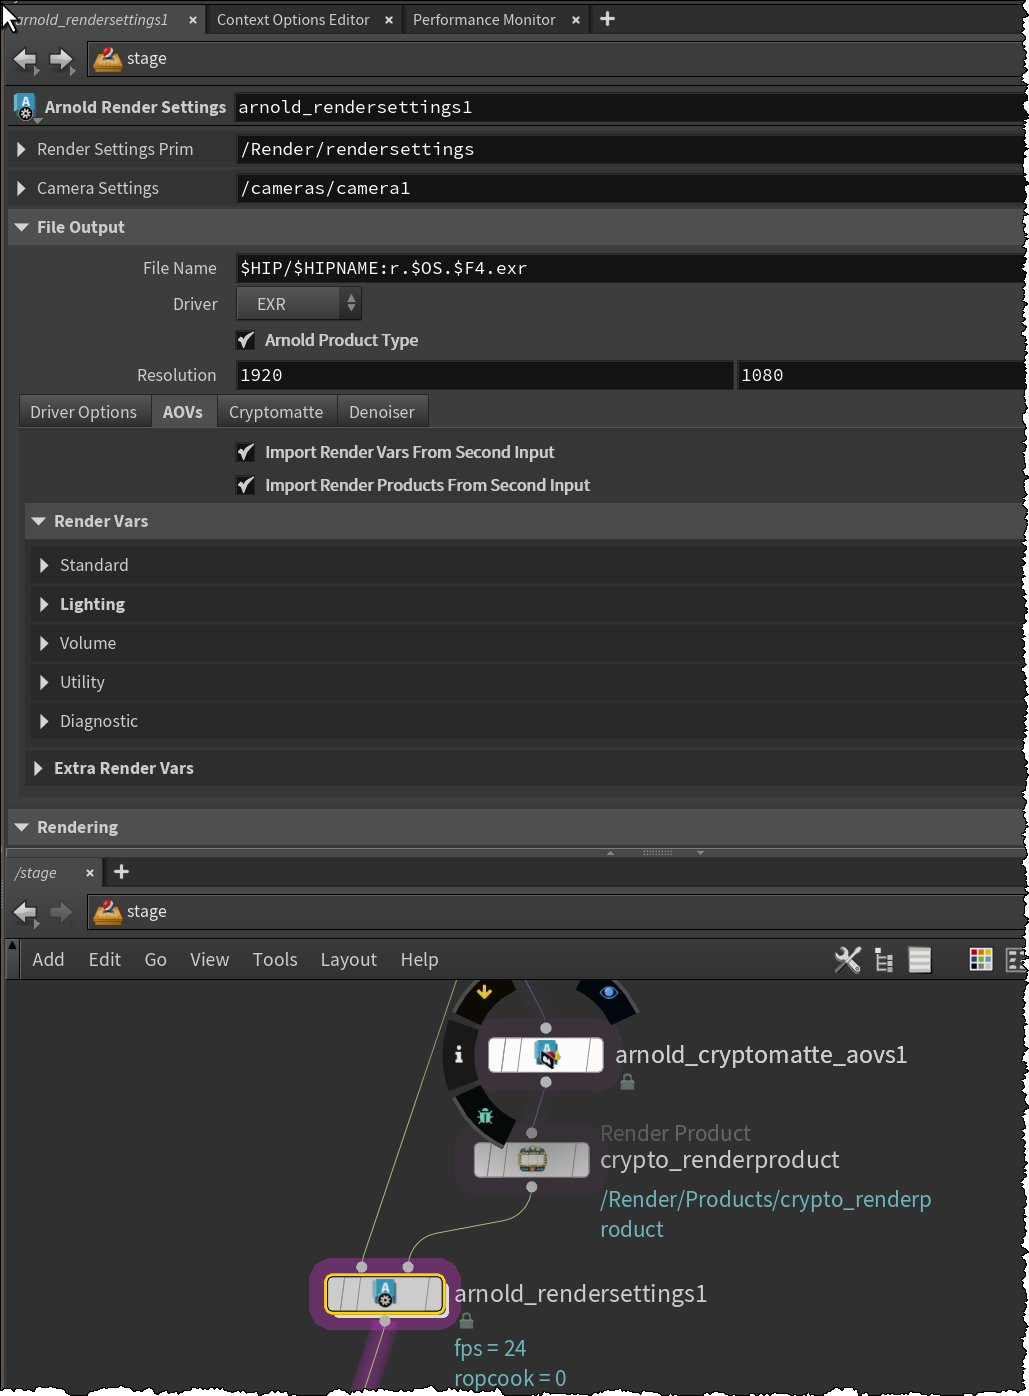This screenshot has height=1396, width=1029.
Task: Collapse the File Output section
Action: coord(21,227)
